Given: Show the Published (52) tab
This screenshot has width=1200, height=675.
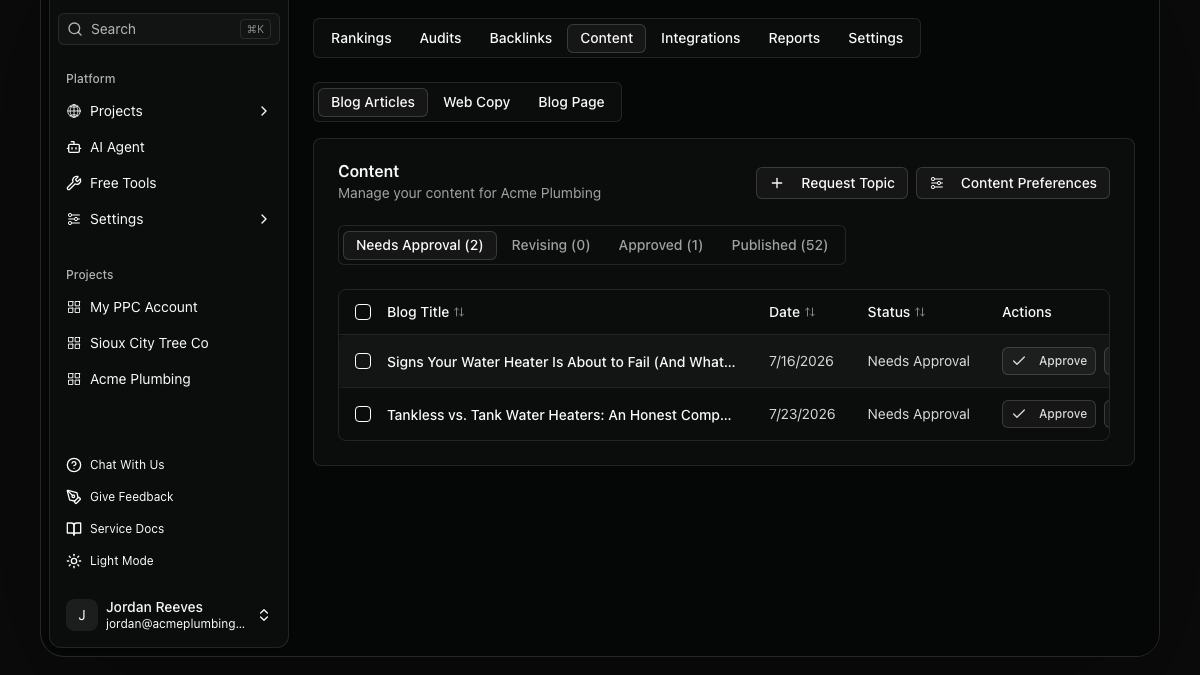Looking at the screenshot, I should [x=779, y=245].
